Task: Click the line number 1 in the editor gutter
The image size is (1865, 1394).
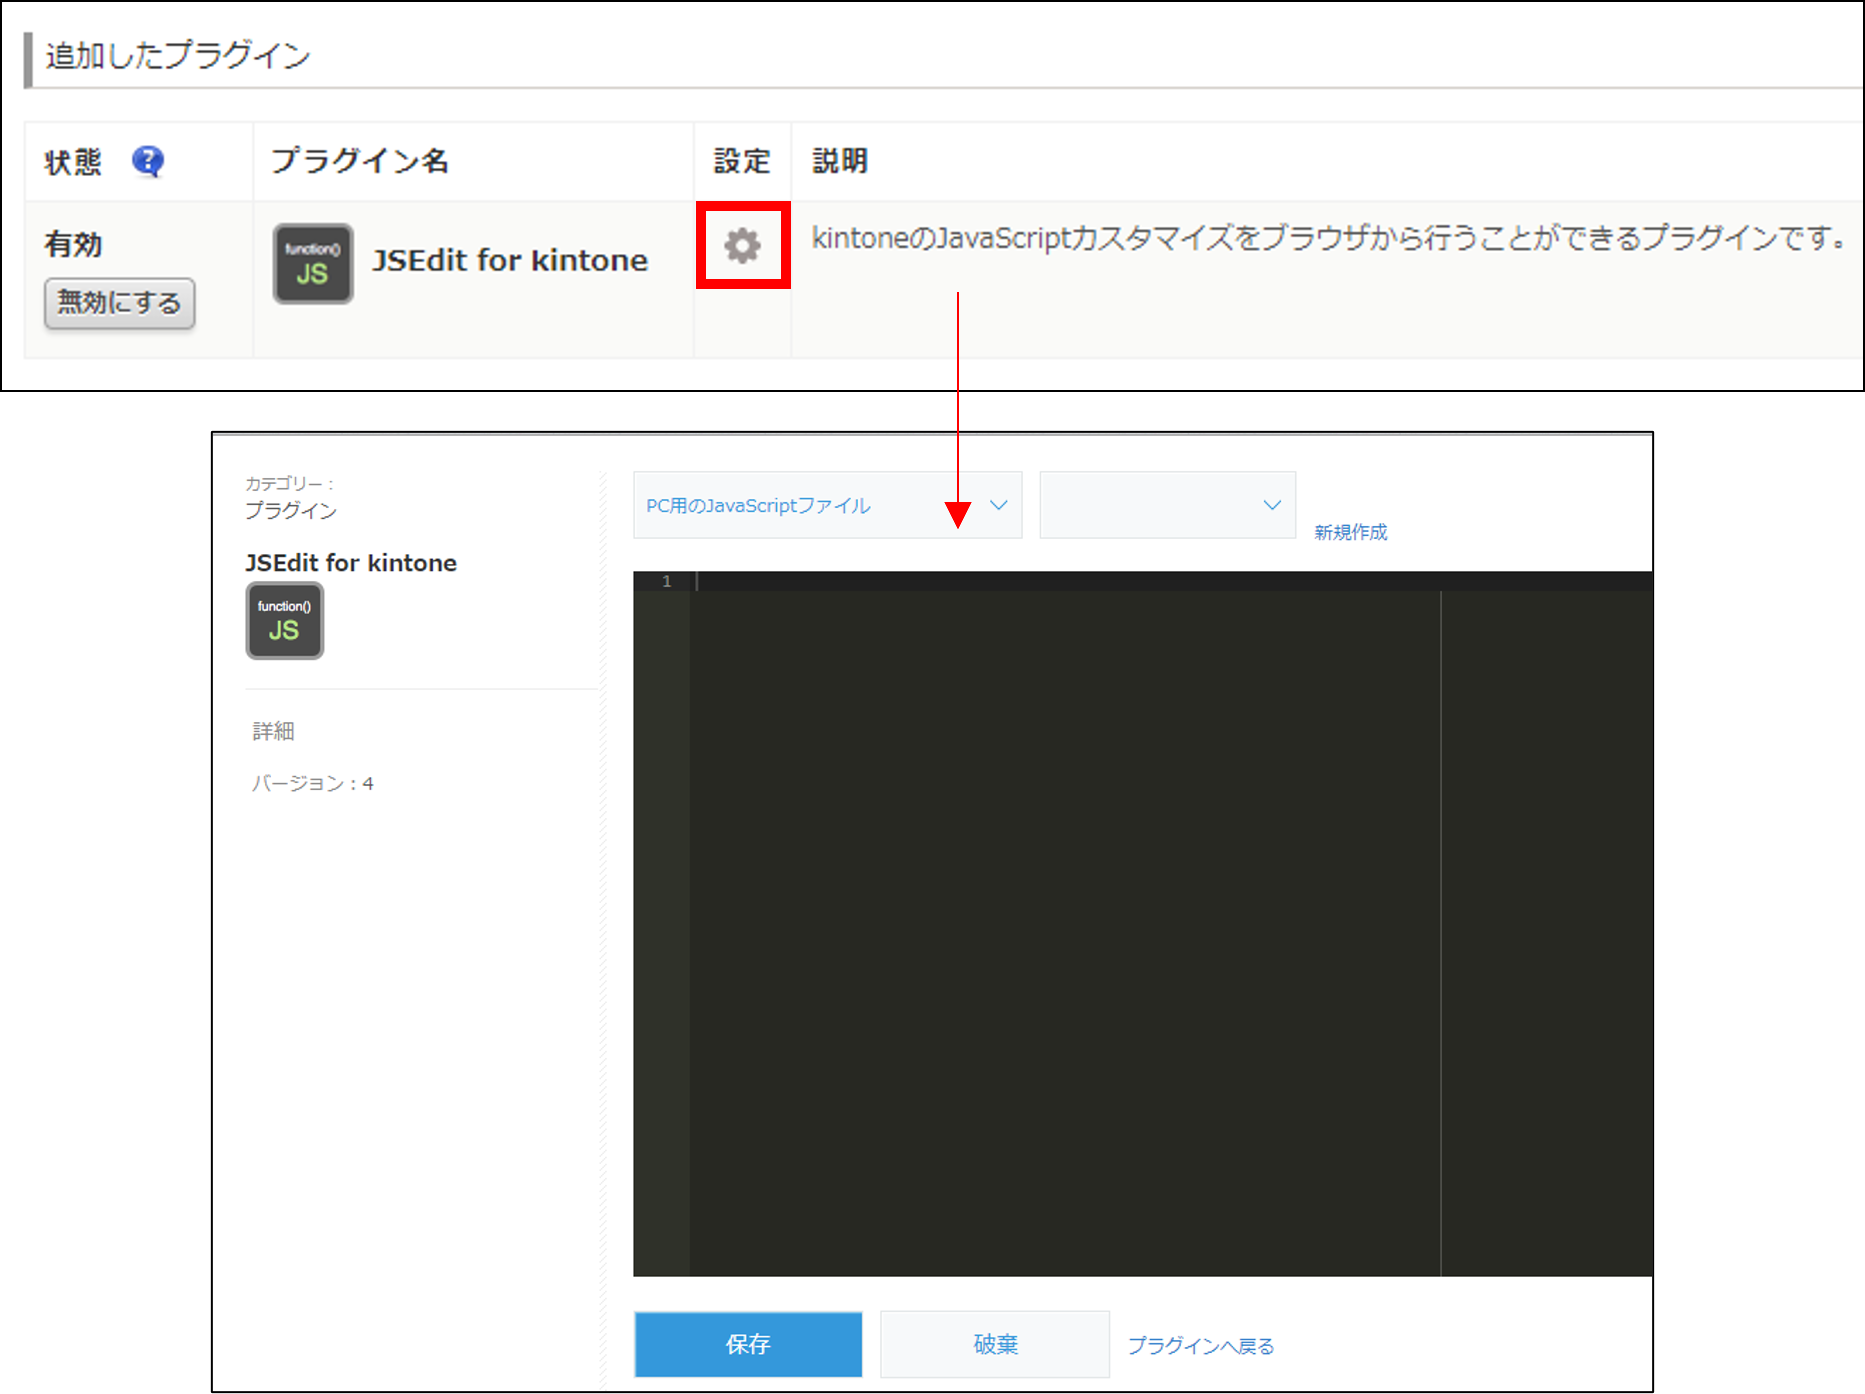Action: [x=667, y=581]
